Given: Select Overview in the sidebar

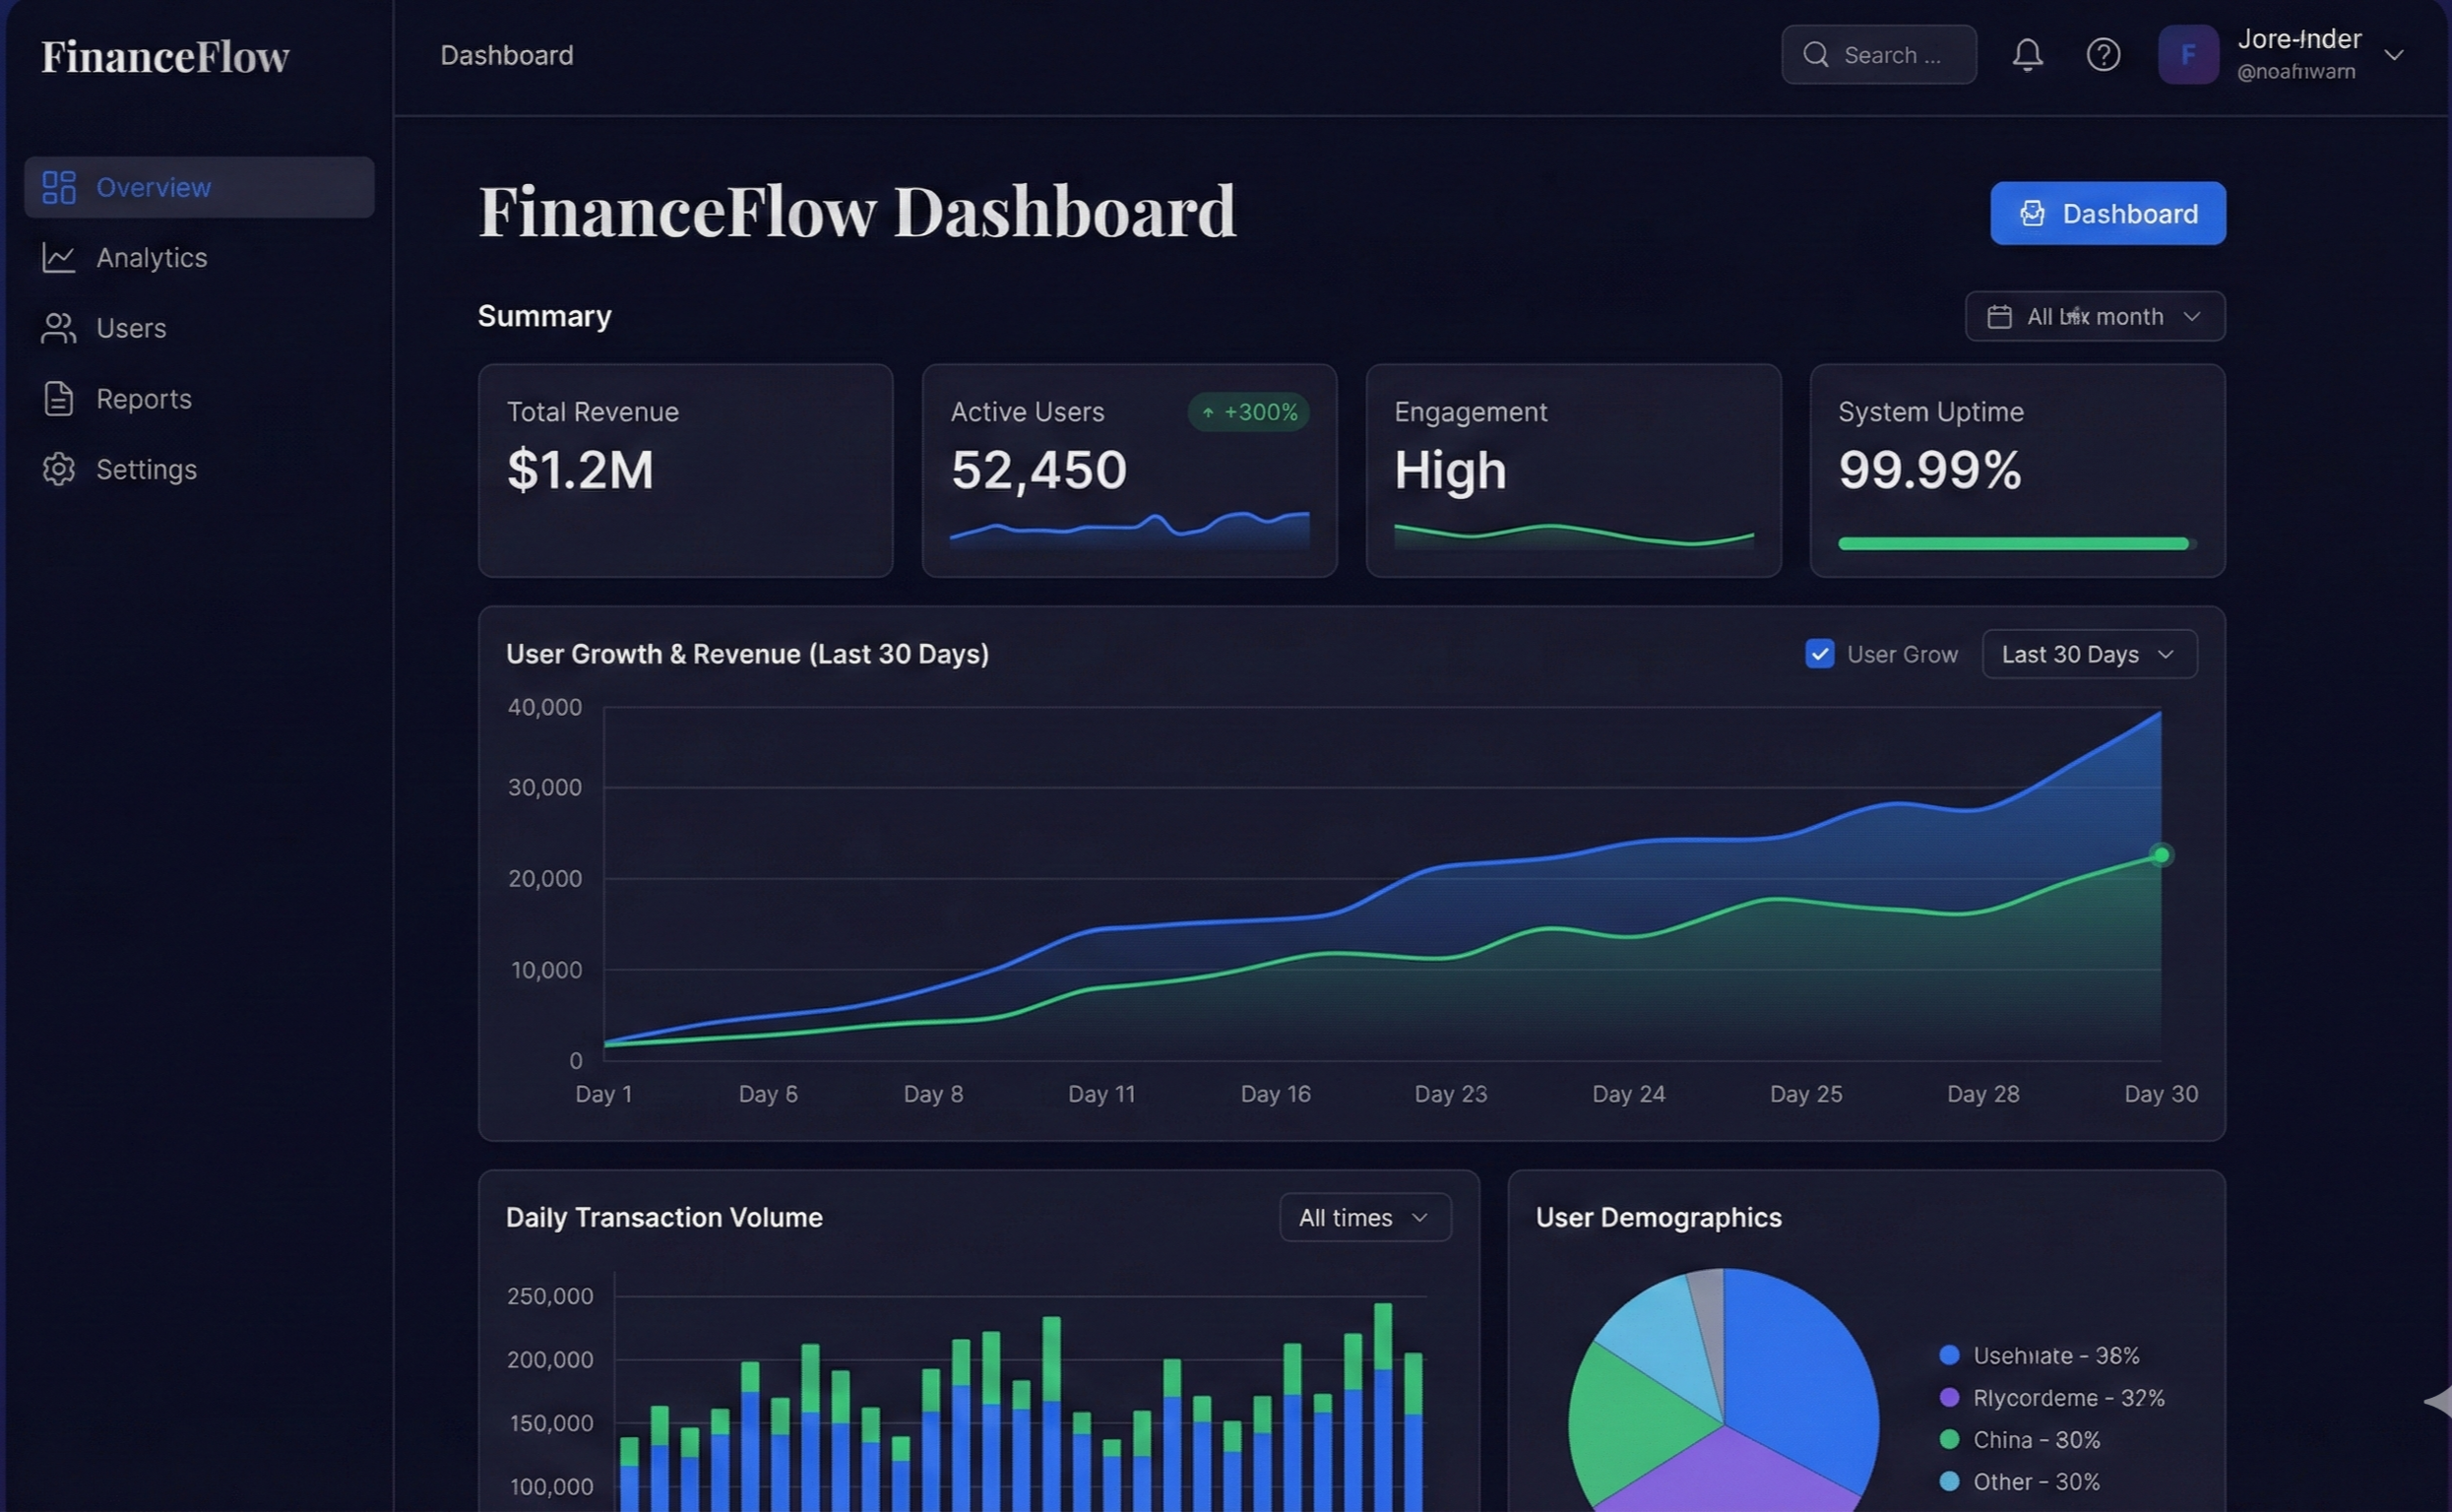Looking at the screenshot, I should point(199,187).
